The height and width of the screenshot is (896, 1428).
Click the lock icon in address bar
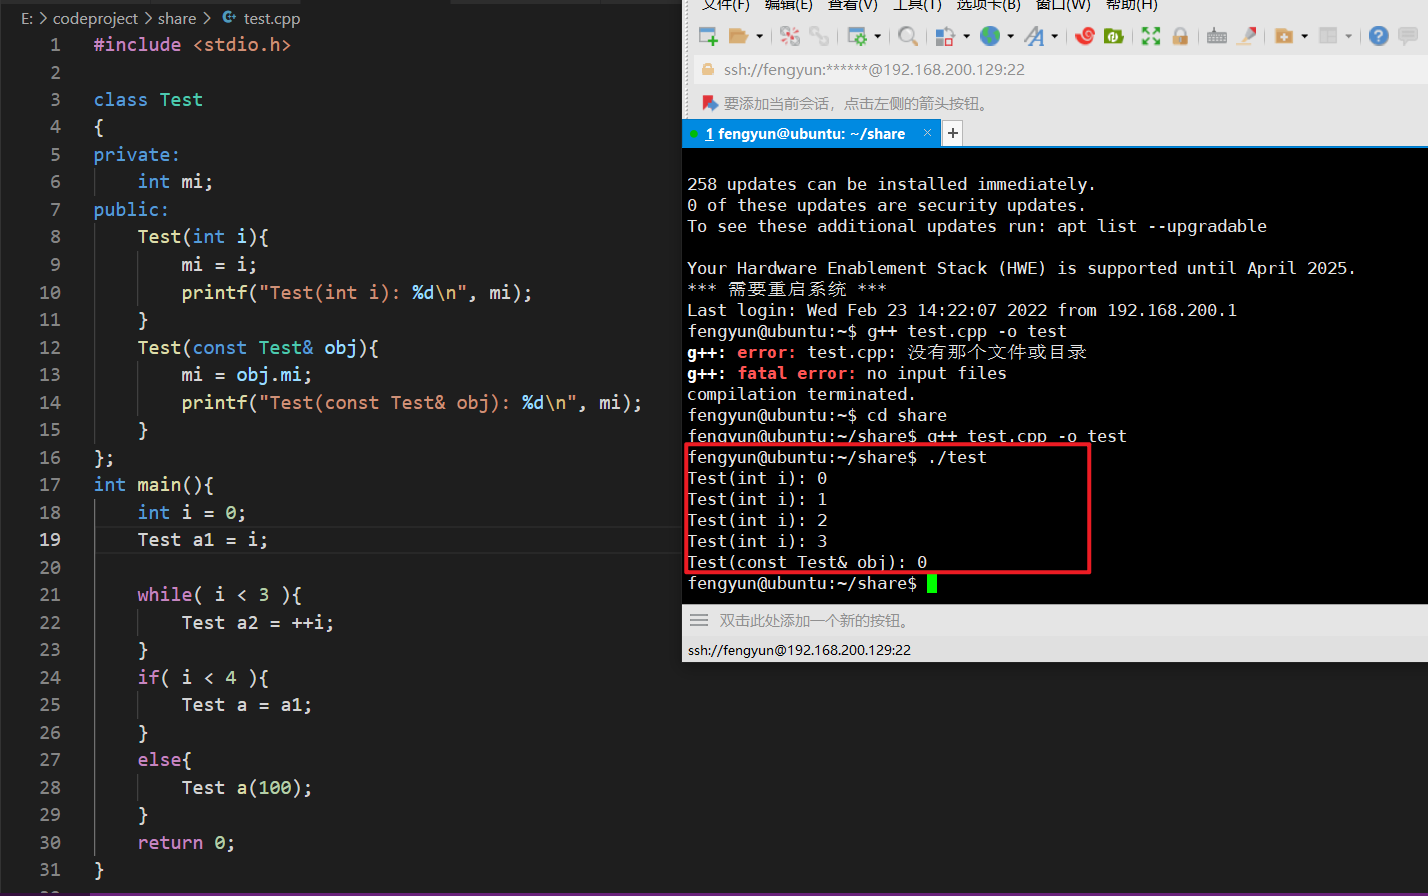pos(708,70)
